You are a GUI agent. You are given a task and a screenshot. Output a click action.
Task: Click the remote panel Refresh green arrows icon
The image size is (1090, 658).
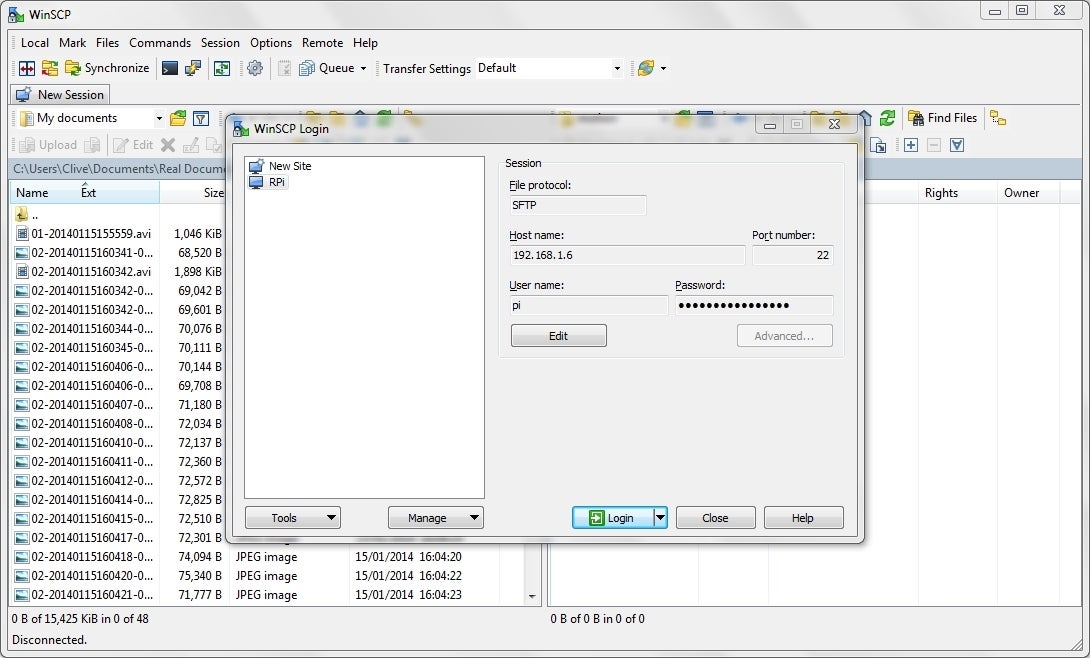coord(887,118)
